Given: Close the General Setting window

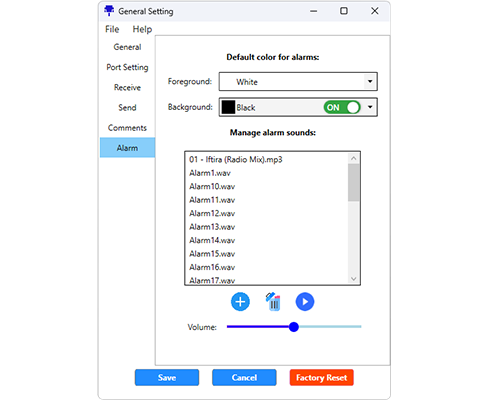Looking at the screenshot, I should pos(375,11).
